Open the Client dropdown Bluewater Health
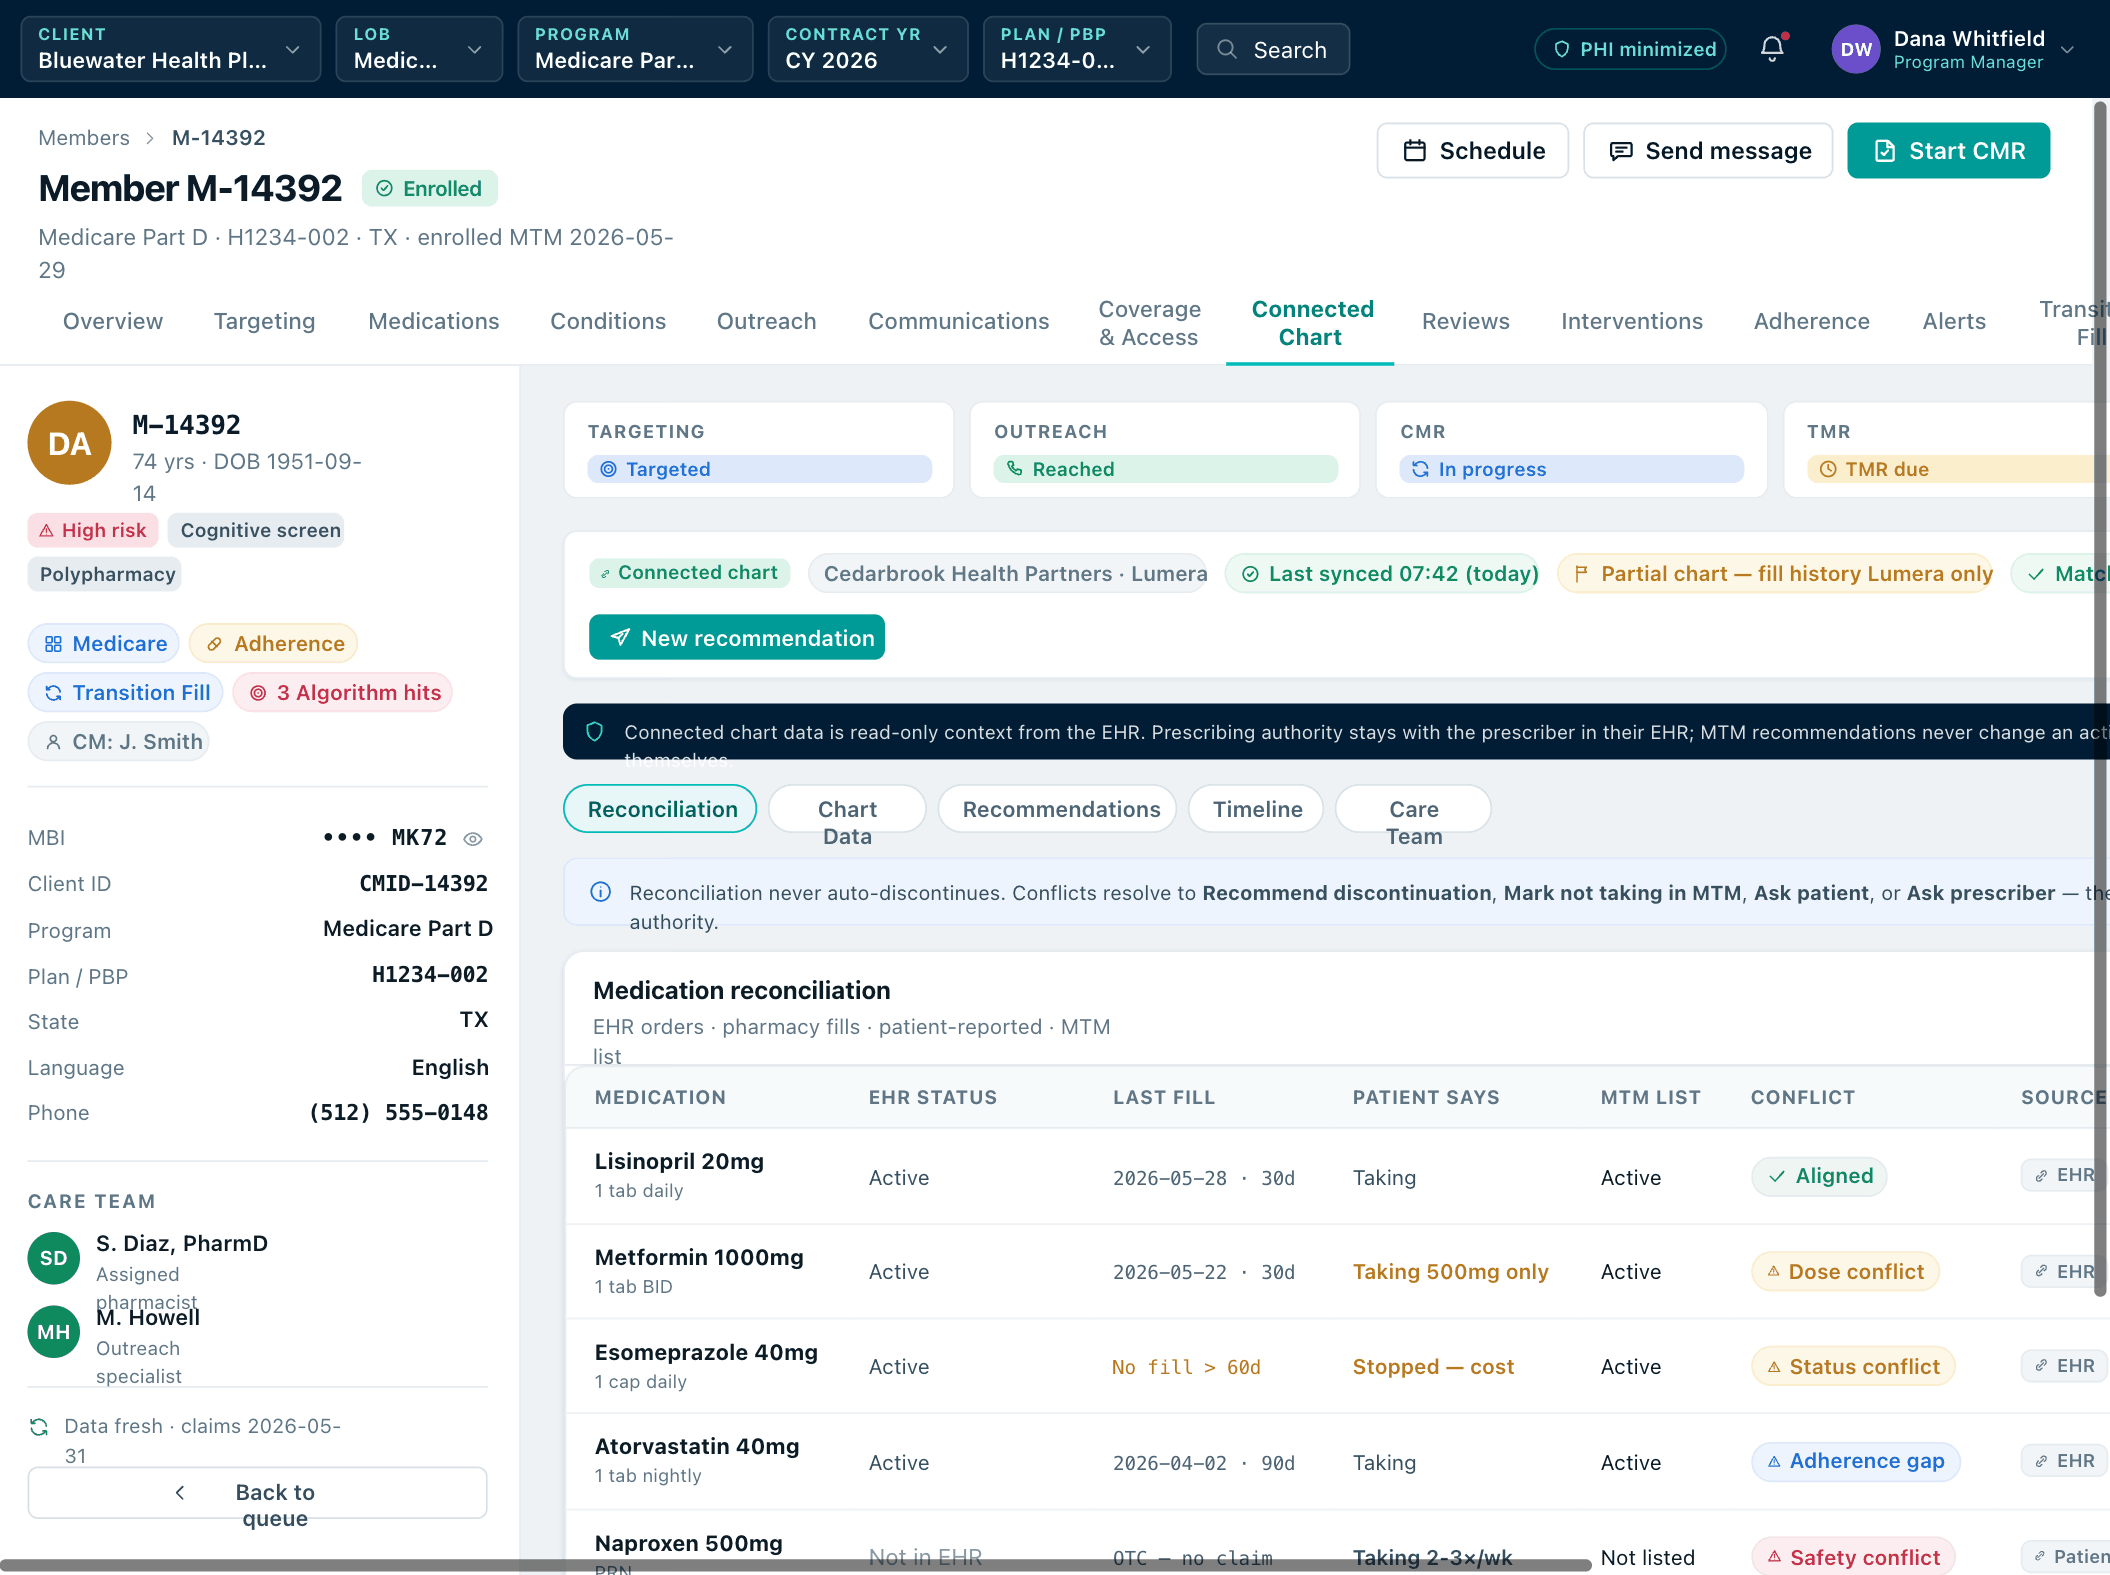This screenshot has width=2110, height=1575. point(170,49)
